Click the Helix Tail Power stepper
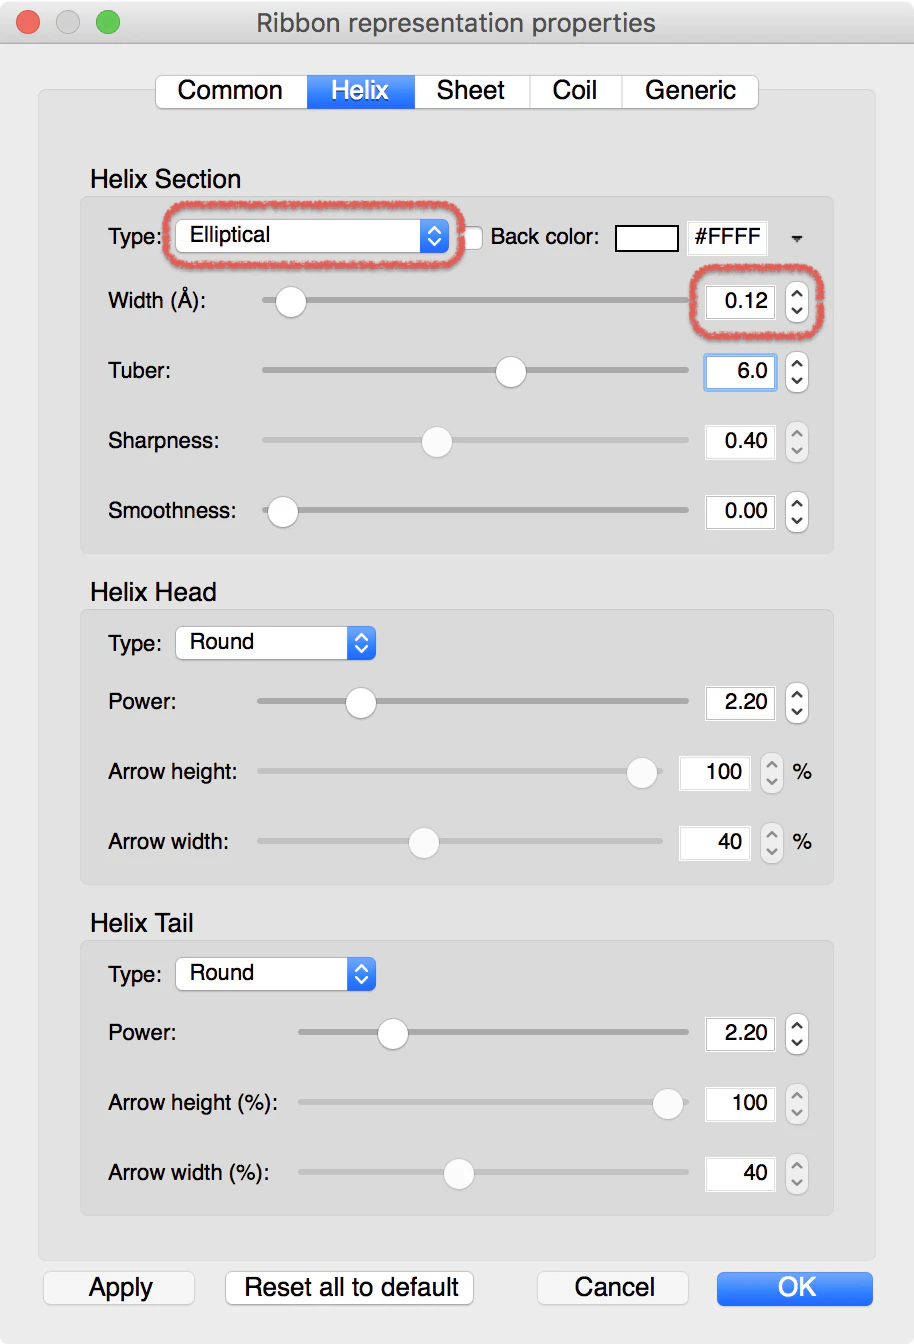 (x=796, y=1033)
